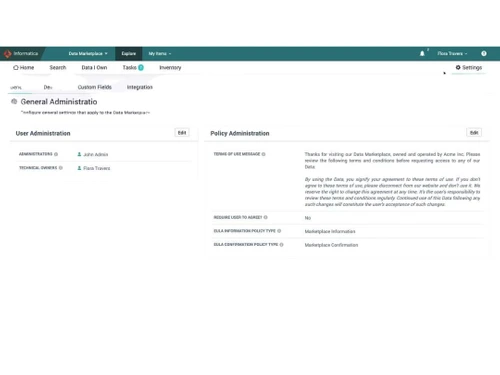
Task: Show info for Terms of Use Message
Action: pos(263,154)
